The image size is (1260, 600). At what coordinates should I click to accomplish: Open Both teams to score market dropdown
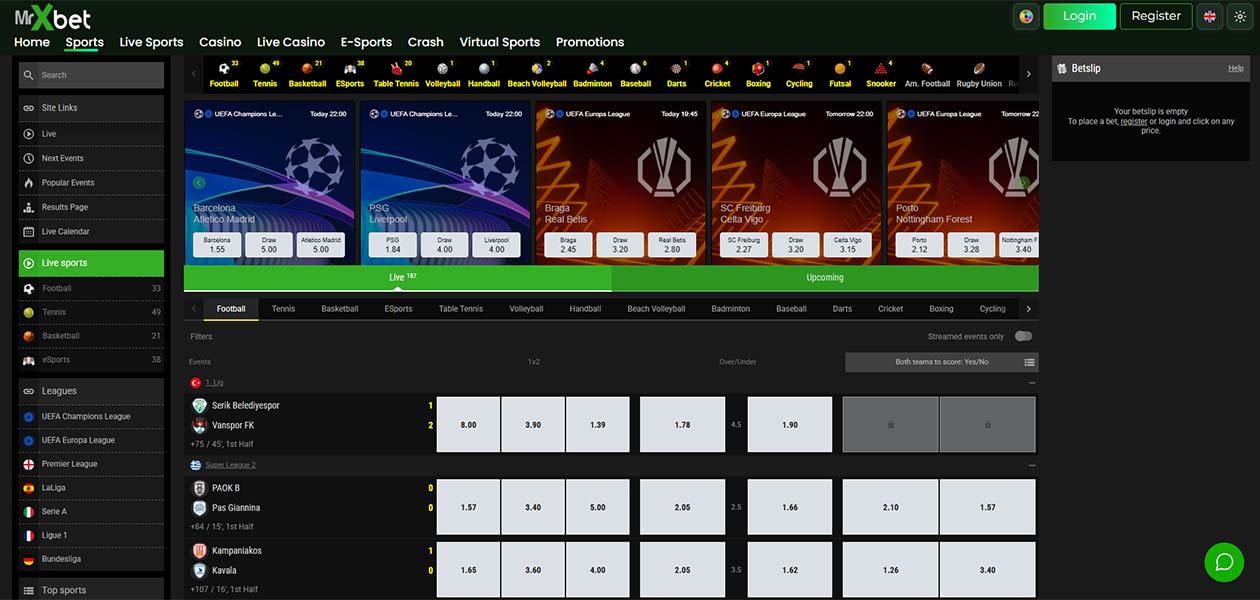point(941,362)
